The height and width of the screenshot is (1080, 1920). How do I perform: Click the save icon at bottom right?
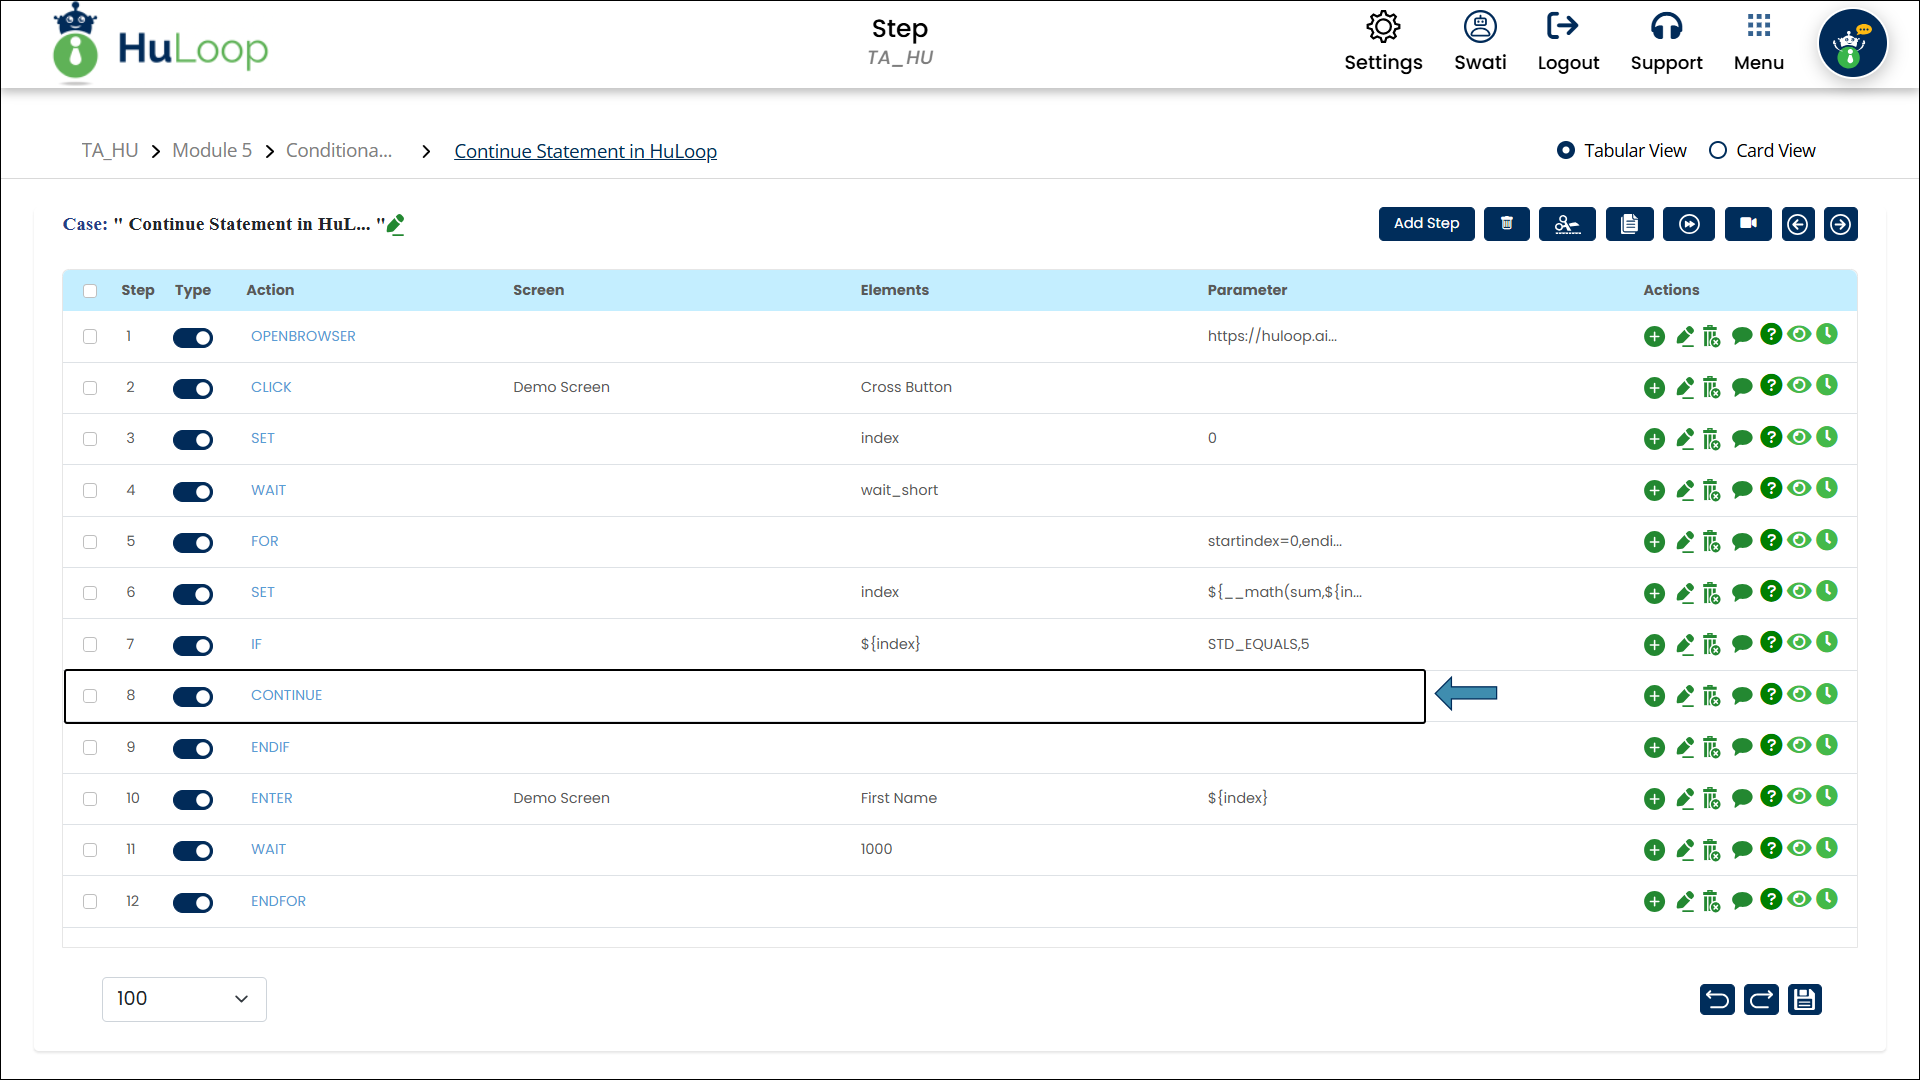(1804, 999)
